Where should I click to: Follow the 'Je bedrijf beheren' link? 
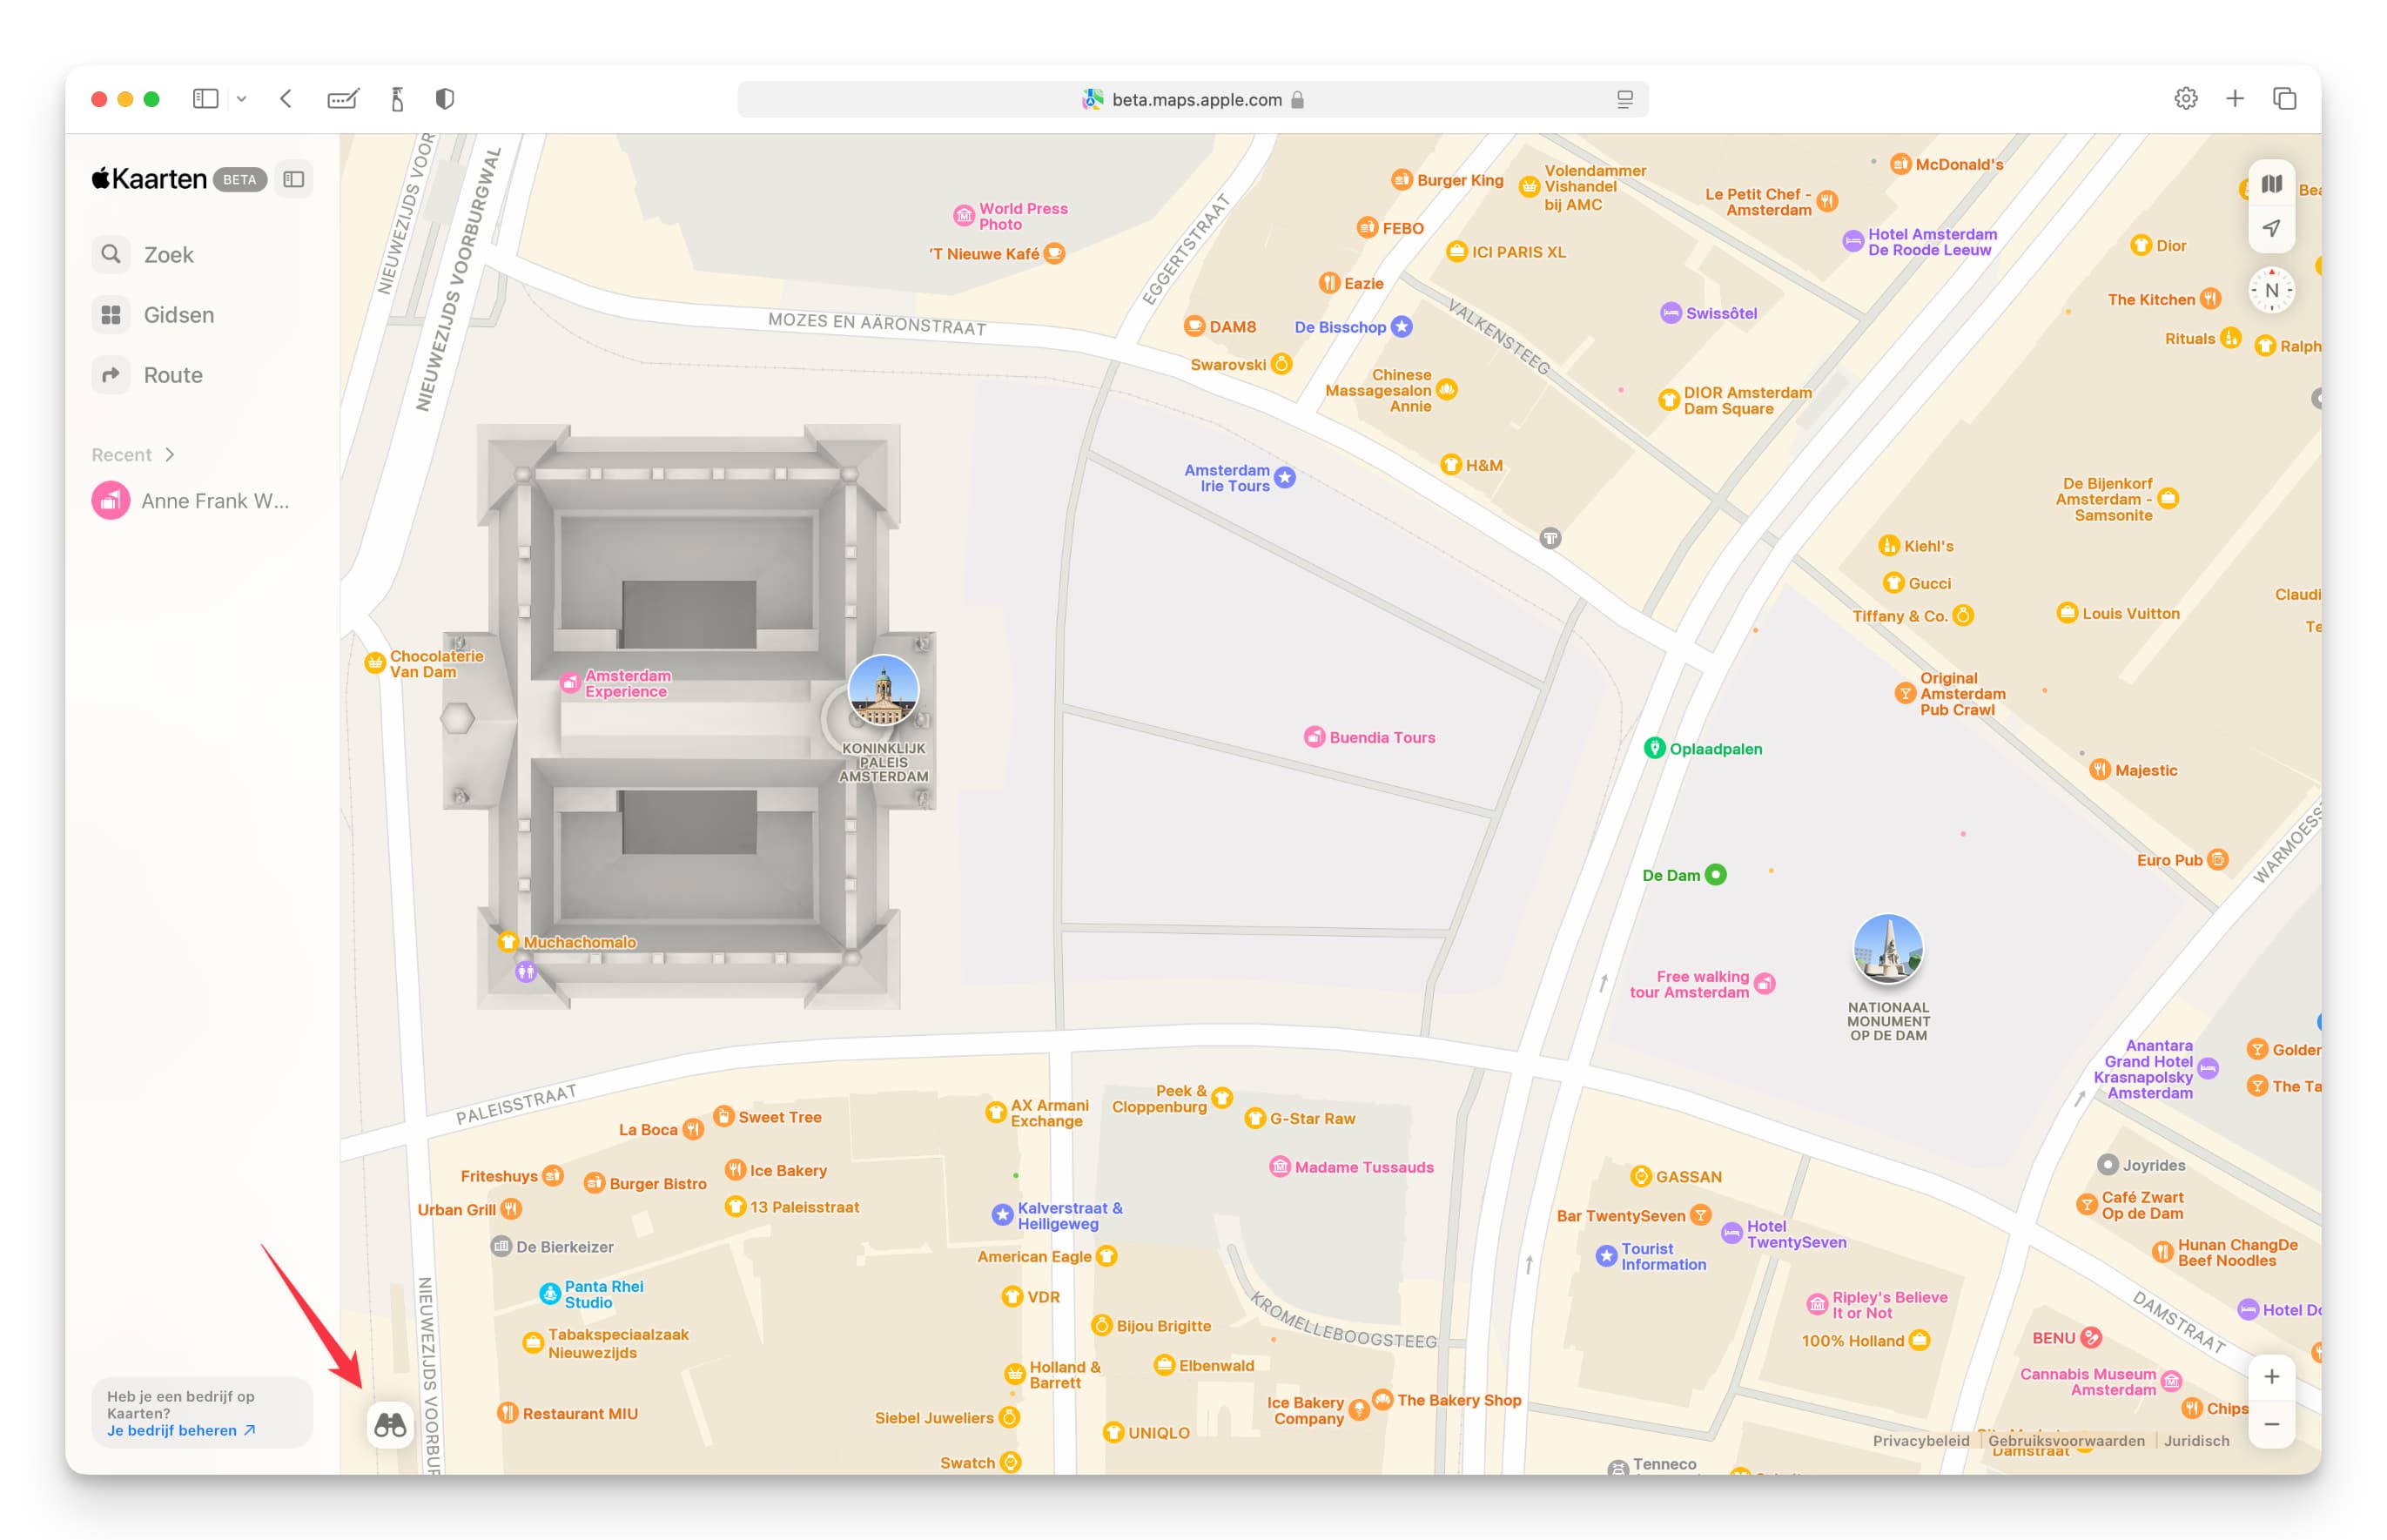[x=181, y=1431]
